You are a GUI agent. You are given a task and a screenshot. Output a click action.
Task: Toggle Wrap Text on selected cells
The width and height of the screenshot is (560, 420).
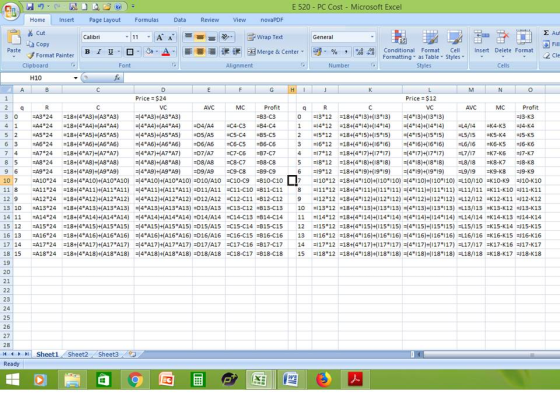265,37
